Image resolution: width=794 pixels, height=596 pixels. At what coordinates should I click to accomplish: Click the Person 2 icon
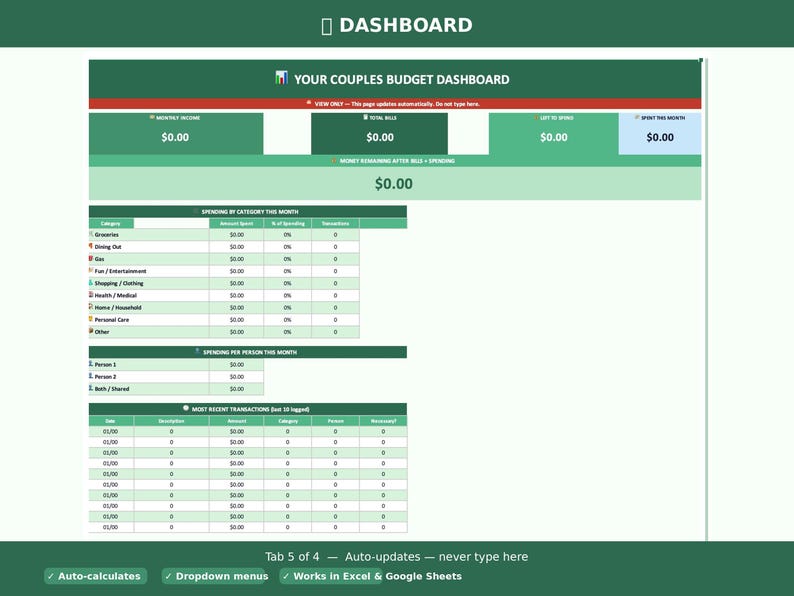point(91,376)
